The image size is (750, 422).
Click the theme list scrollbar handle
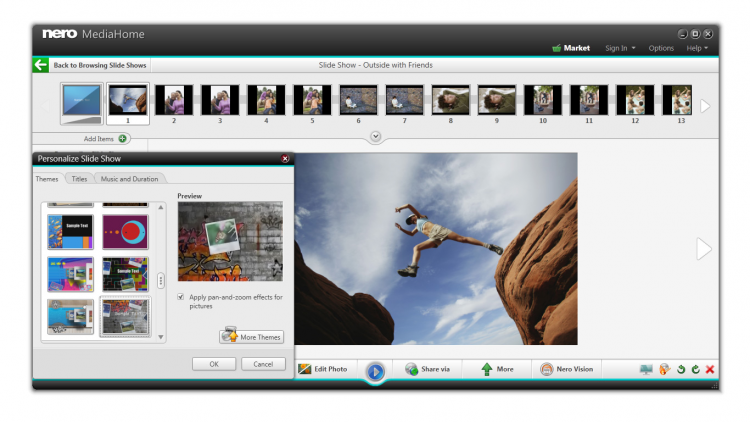coord(161,280)
